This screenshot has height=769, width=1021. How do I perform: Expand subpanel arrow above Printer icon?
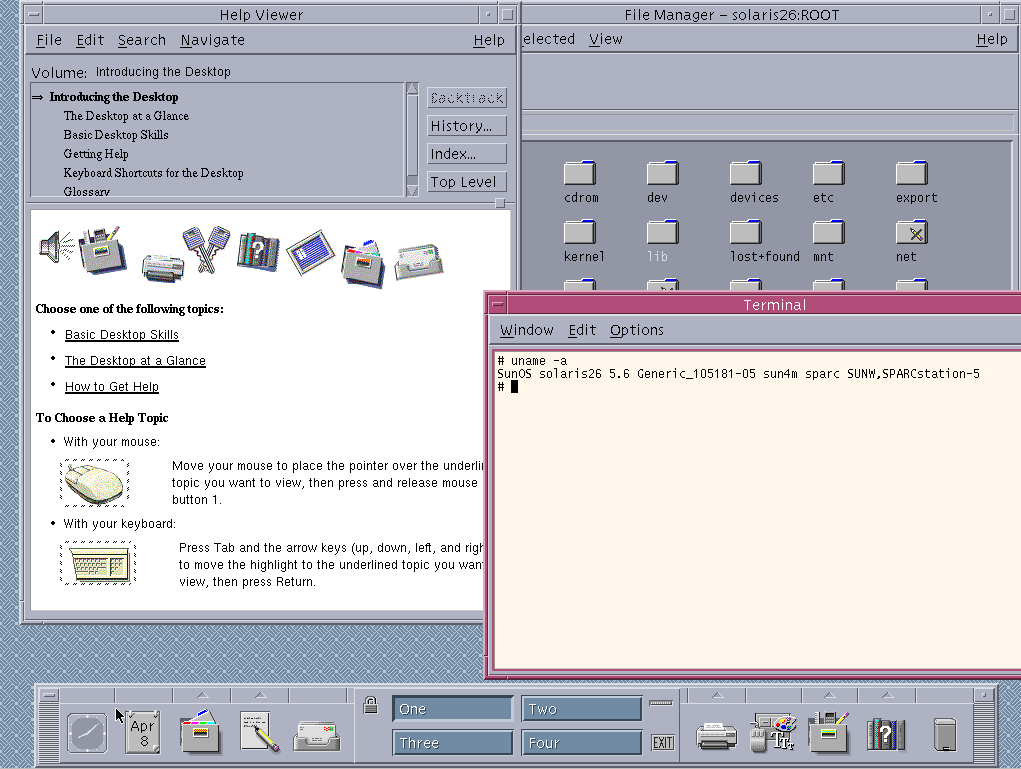[x=716, y=695]
